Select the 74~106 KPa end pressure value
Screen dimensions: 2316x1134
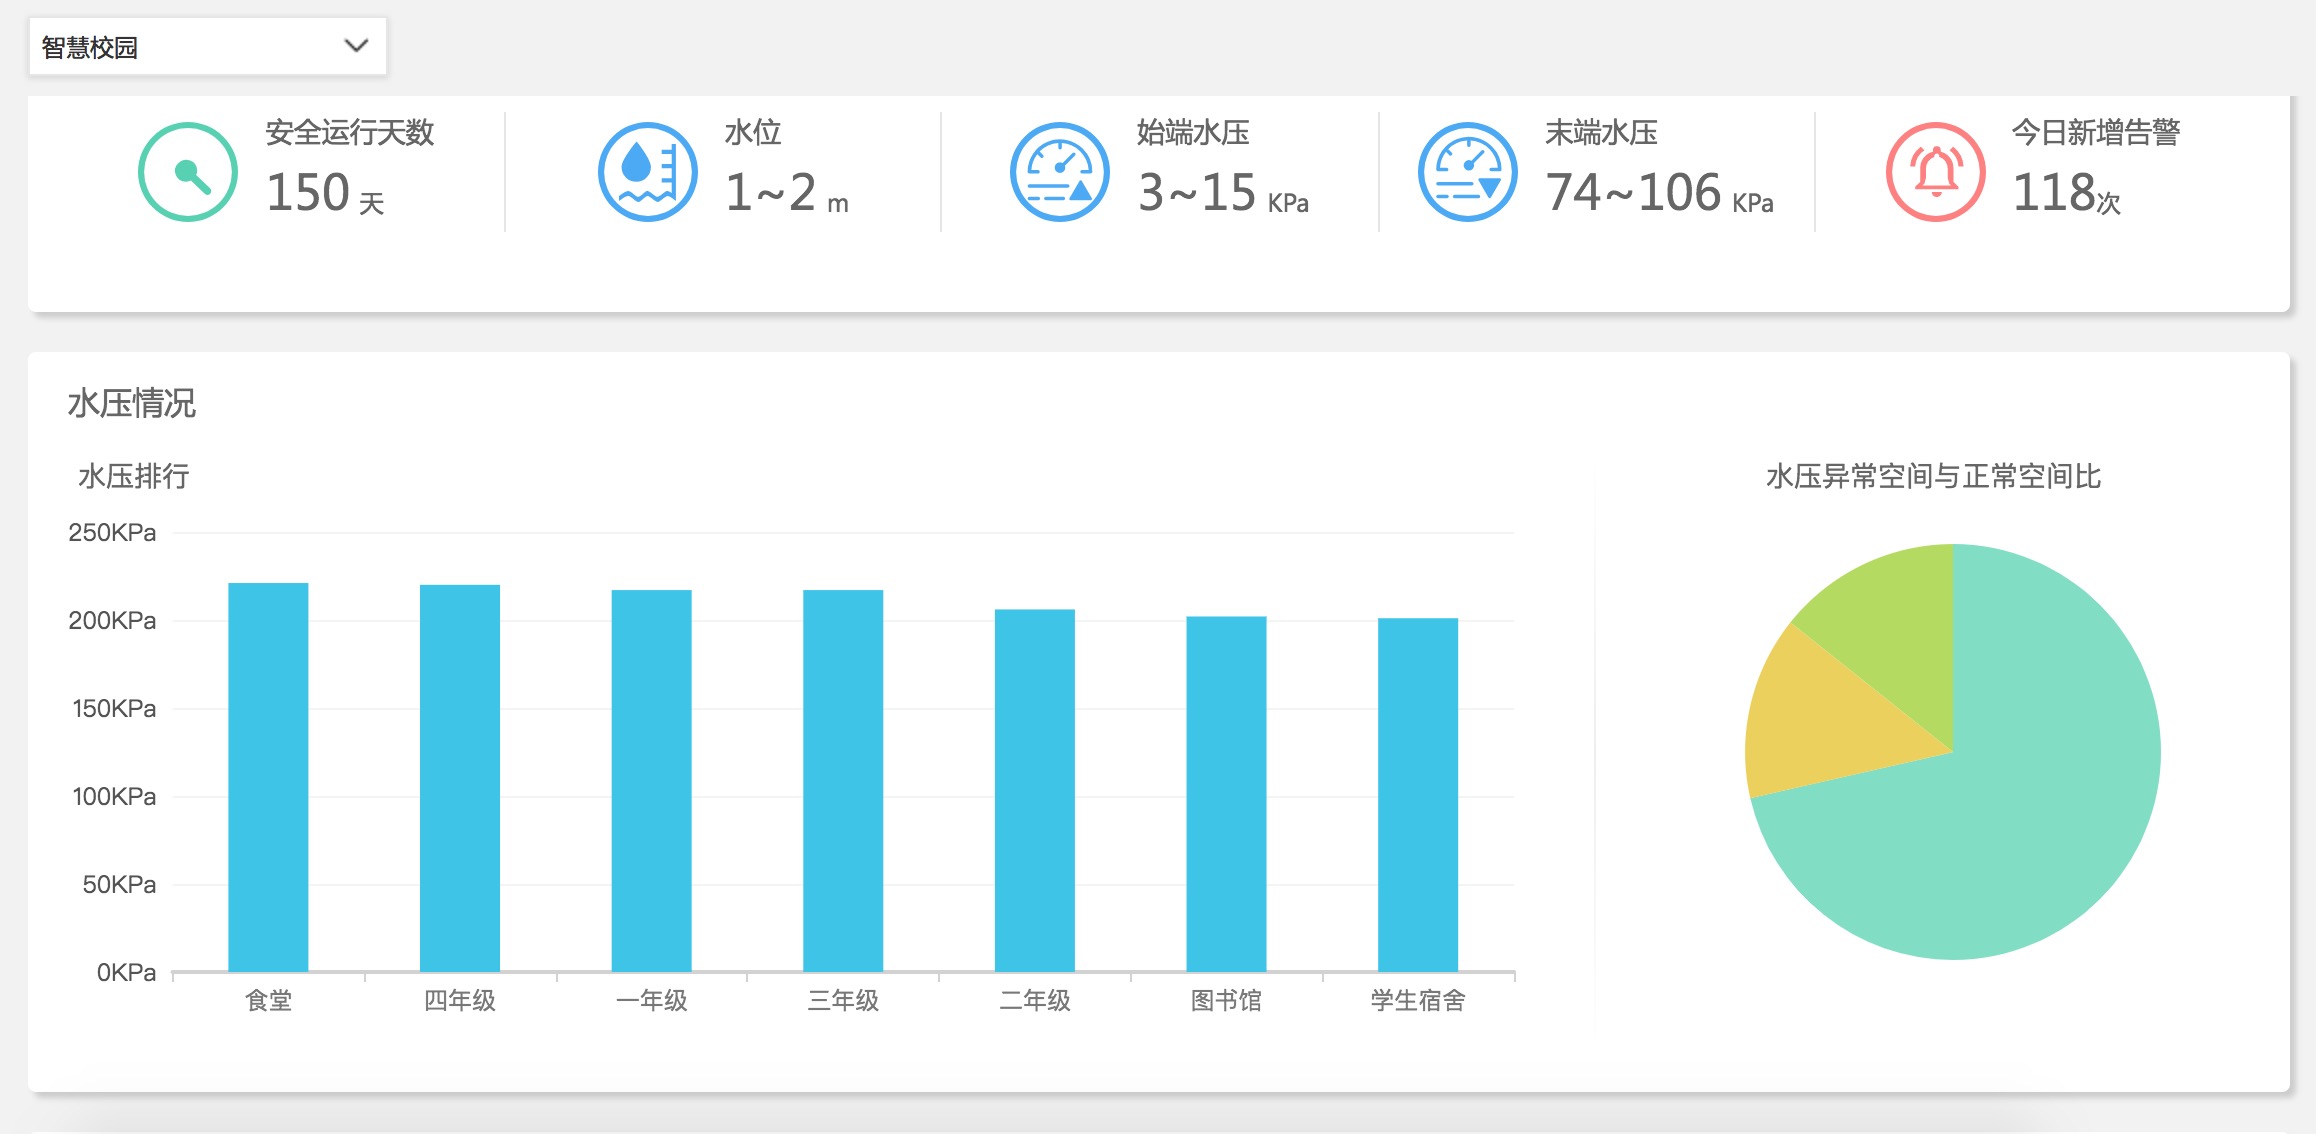(1660, 193)
